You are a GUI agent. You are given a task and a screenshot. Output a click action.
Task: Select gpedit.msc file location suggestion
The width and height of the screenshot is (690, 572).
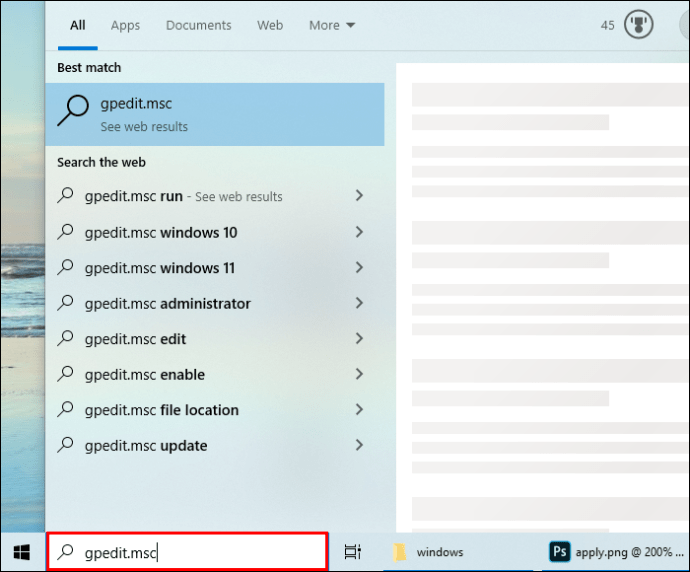point(215,410)
